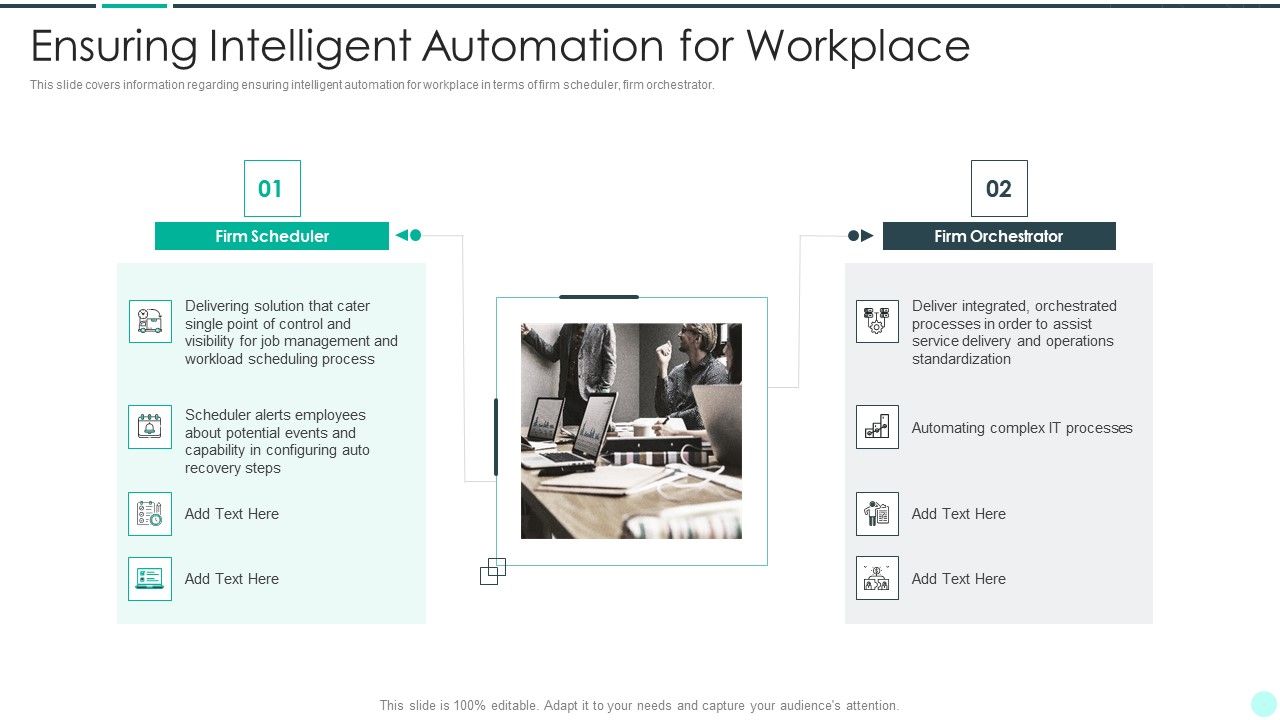Edit the Add Text Here under Firm Orchestrator
The height and width of the screenshot is (720, 1280).
pos(957,513)
